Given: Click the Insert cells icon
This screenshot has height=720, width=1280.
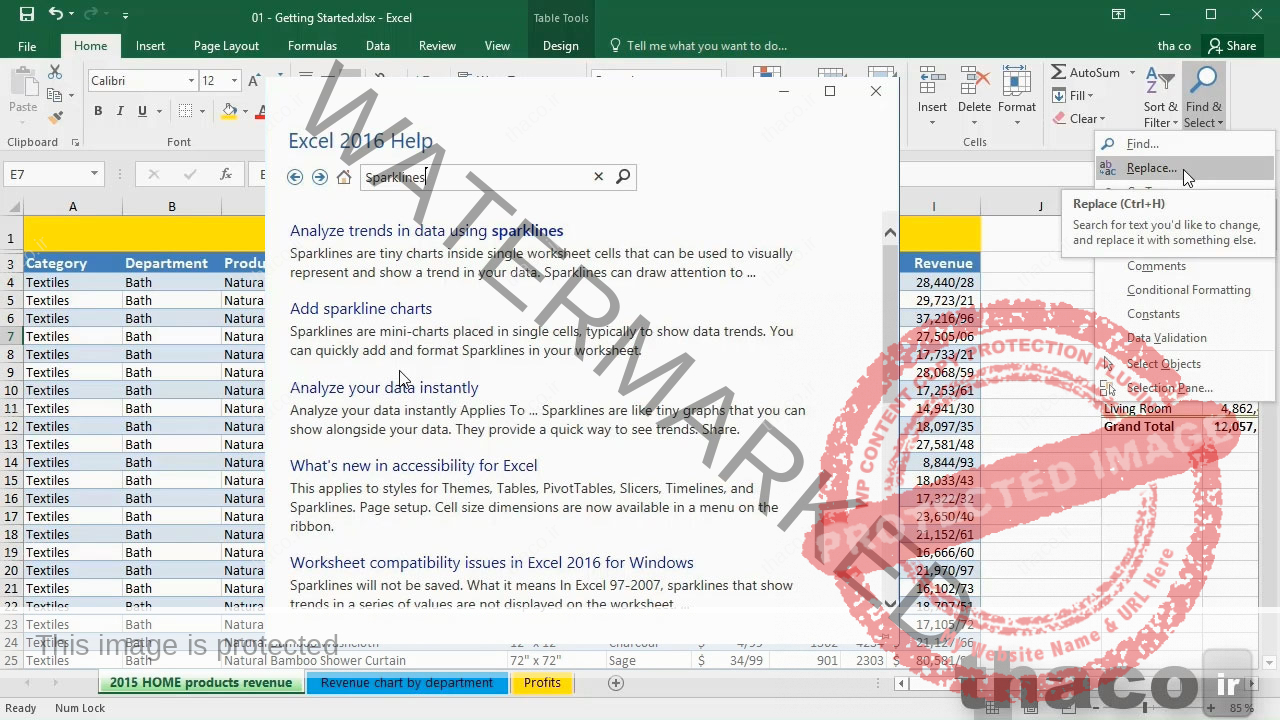Looking at the screenshot, I should click(932, 81).
